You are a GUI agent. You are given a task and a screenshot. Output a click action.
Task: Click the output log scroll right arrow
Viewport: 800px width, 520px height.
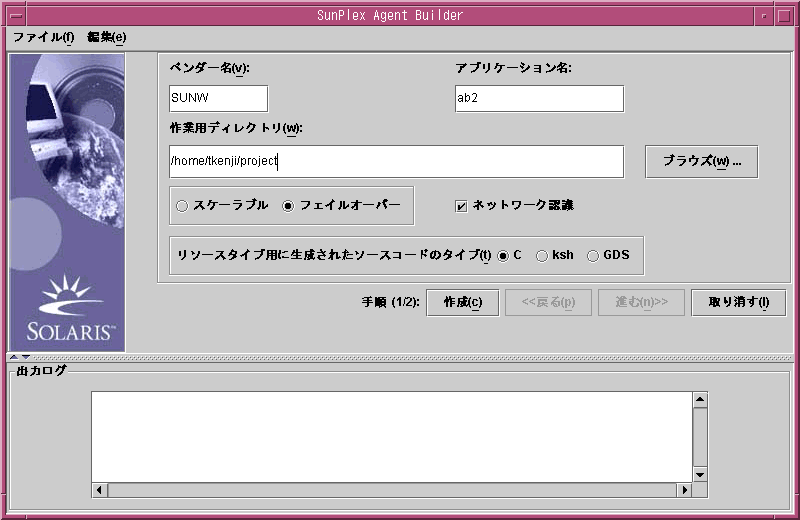coord(685,490)
